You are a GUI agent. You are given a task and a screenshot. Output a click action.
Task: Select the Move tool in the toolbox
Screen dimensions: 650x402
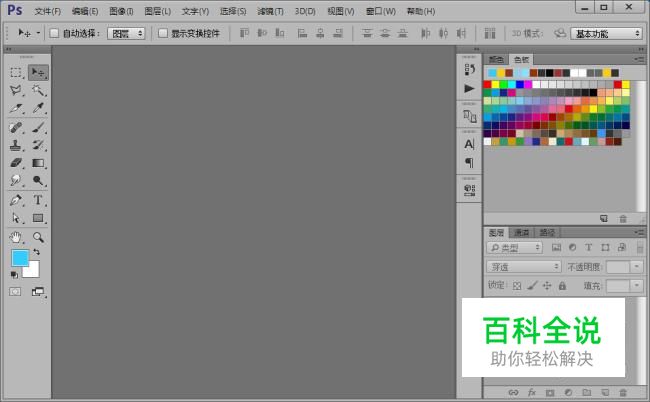click(x=39, y=73)
